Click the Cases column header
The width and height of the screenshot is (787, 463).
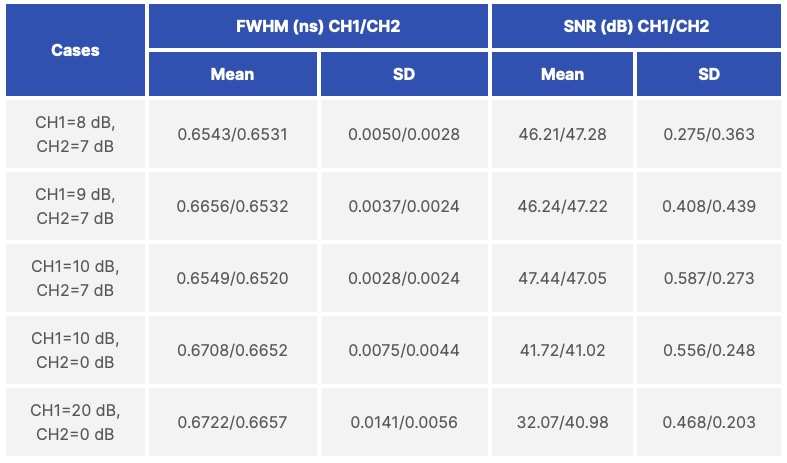click(75, 50)
